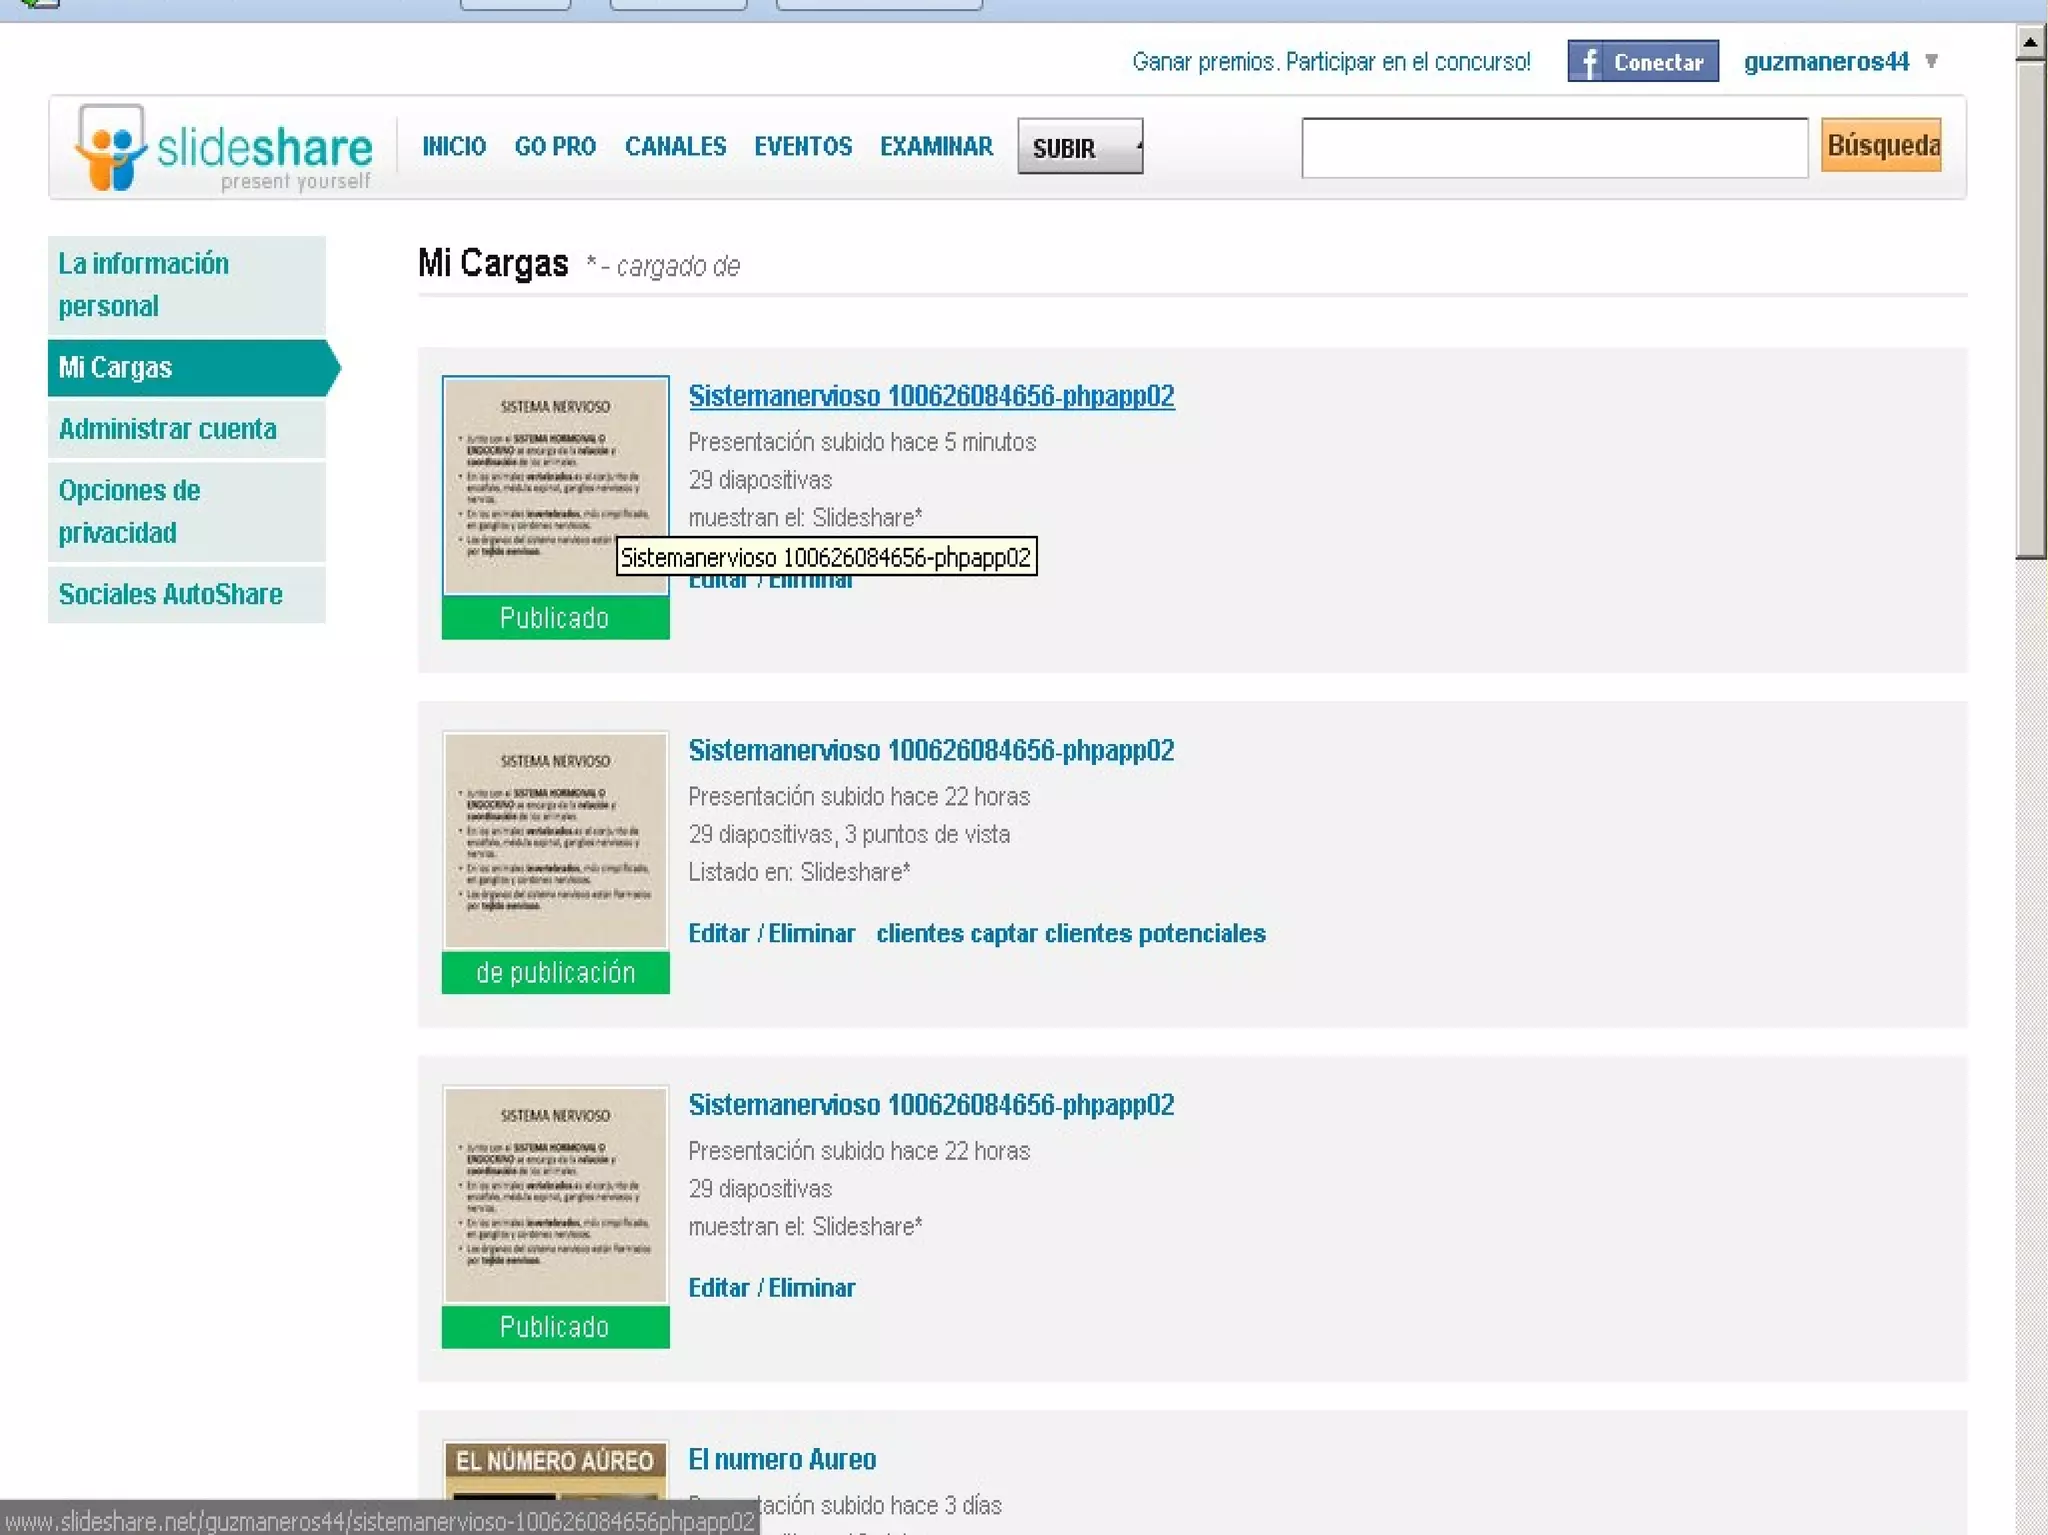Open the guzmaneros44 user dropdown arrow
Screen dimensions: 2048x1535
pyautogui.click(x=1931, y=62)
